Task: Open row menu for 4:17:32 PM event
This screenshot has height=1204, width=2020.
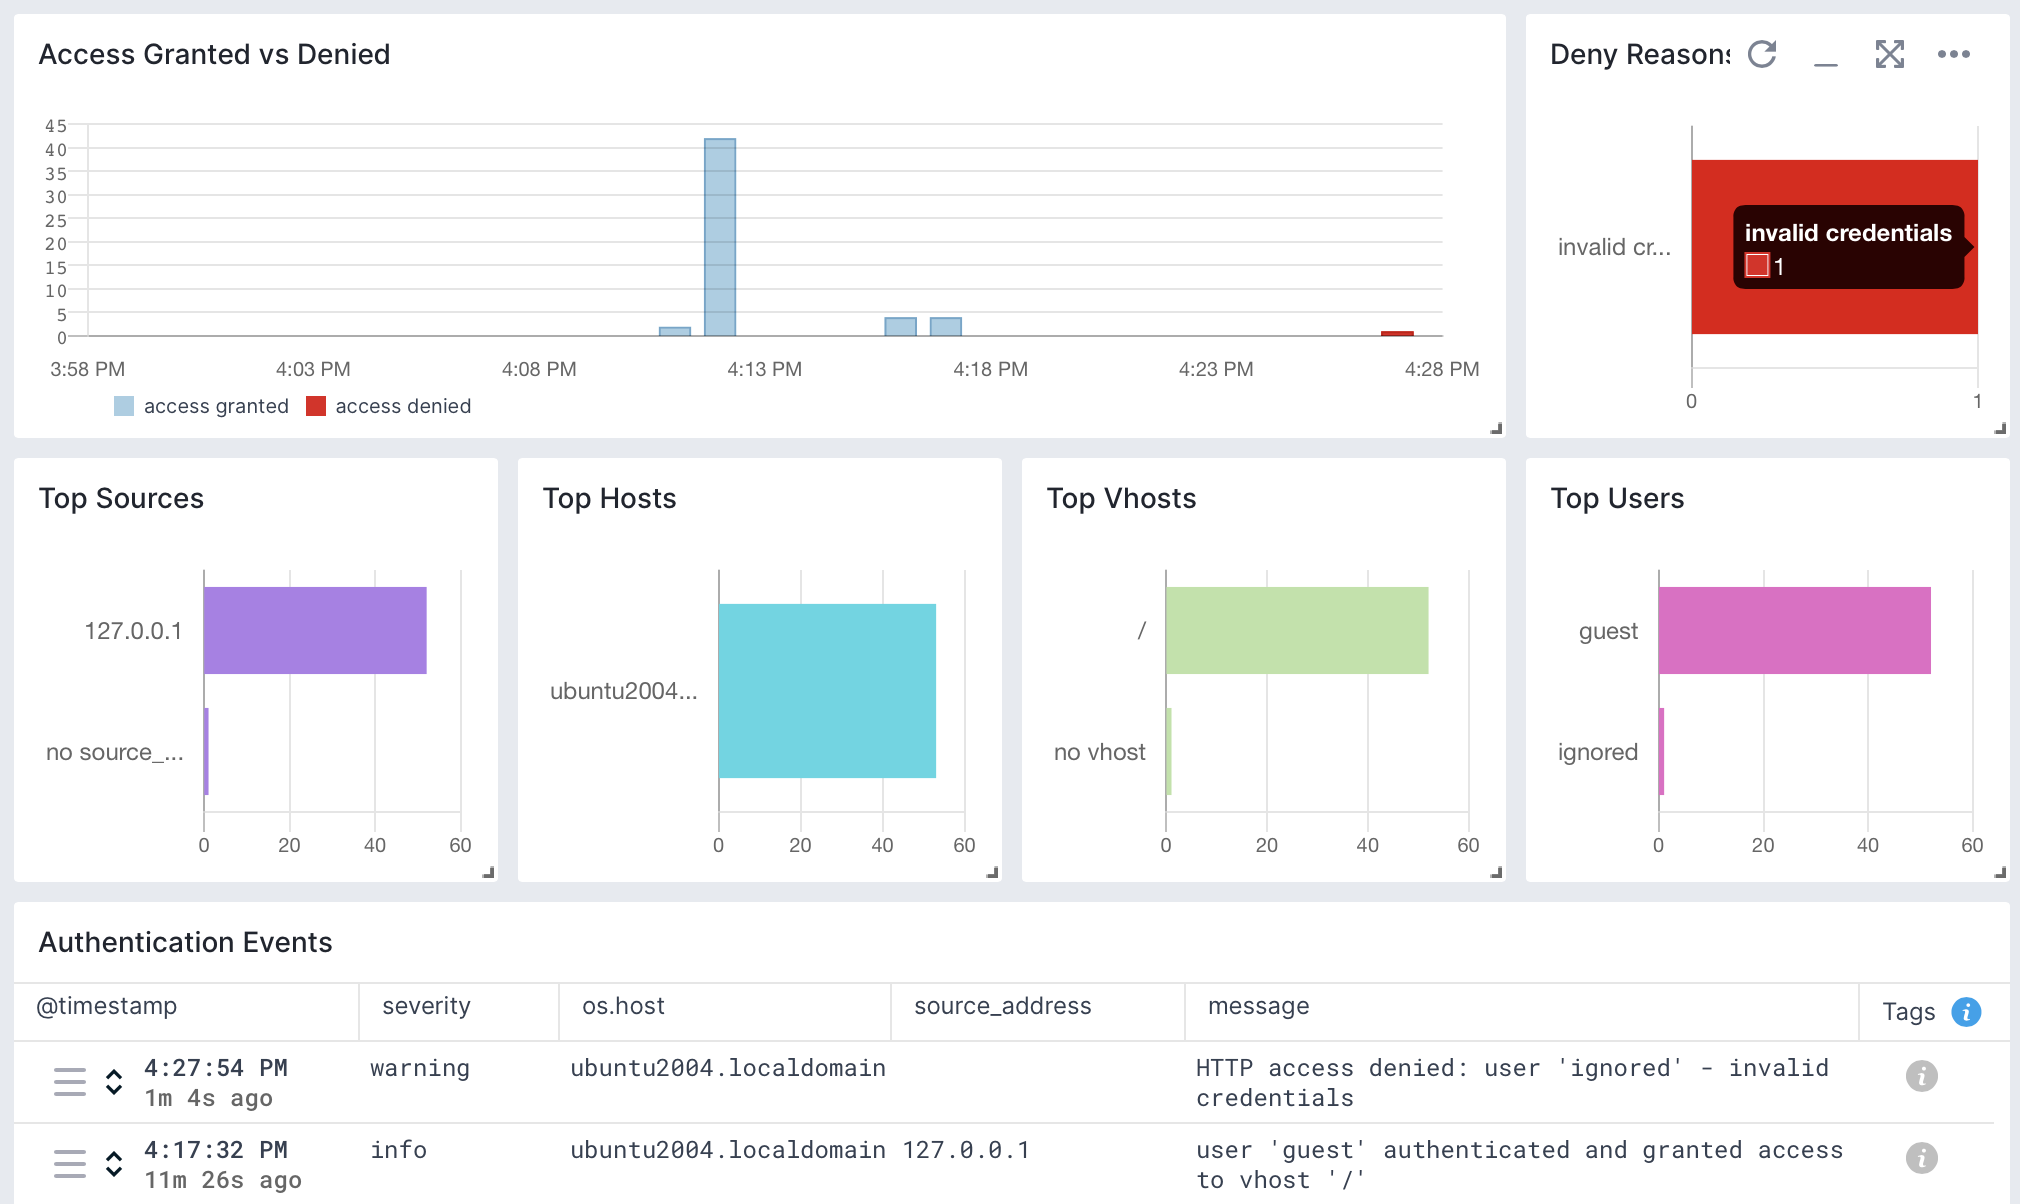Action: (x=70, y=1164)
